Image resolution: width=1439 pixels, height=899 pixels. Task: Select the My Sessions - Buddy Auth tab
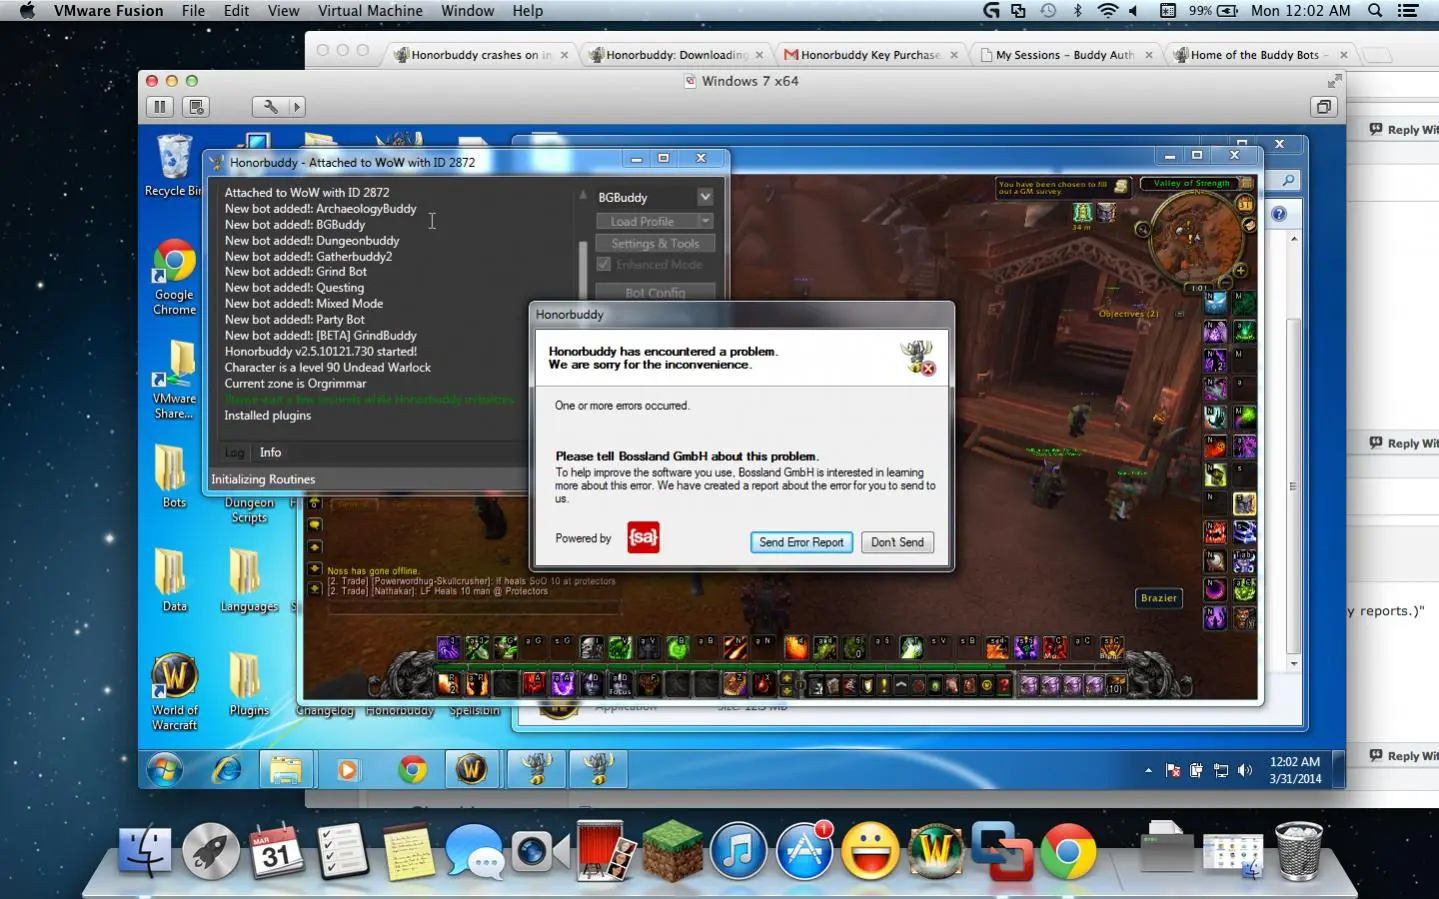tap(1065, 55)
